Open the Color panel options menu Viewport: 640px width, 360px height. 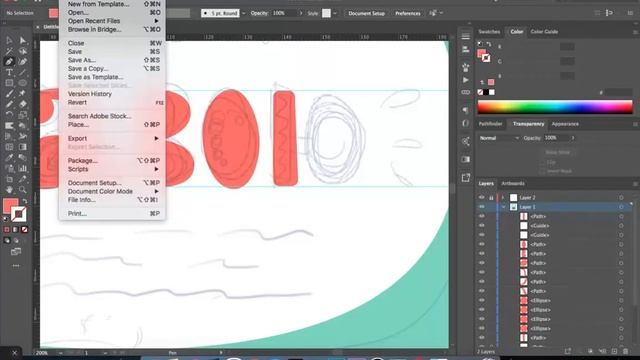click(x=635, y=32)
